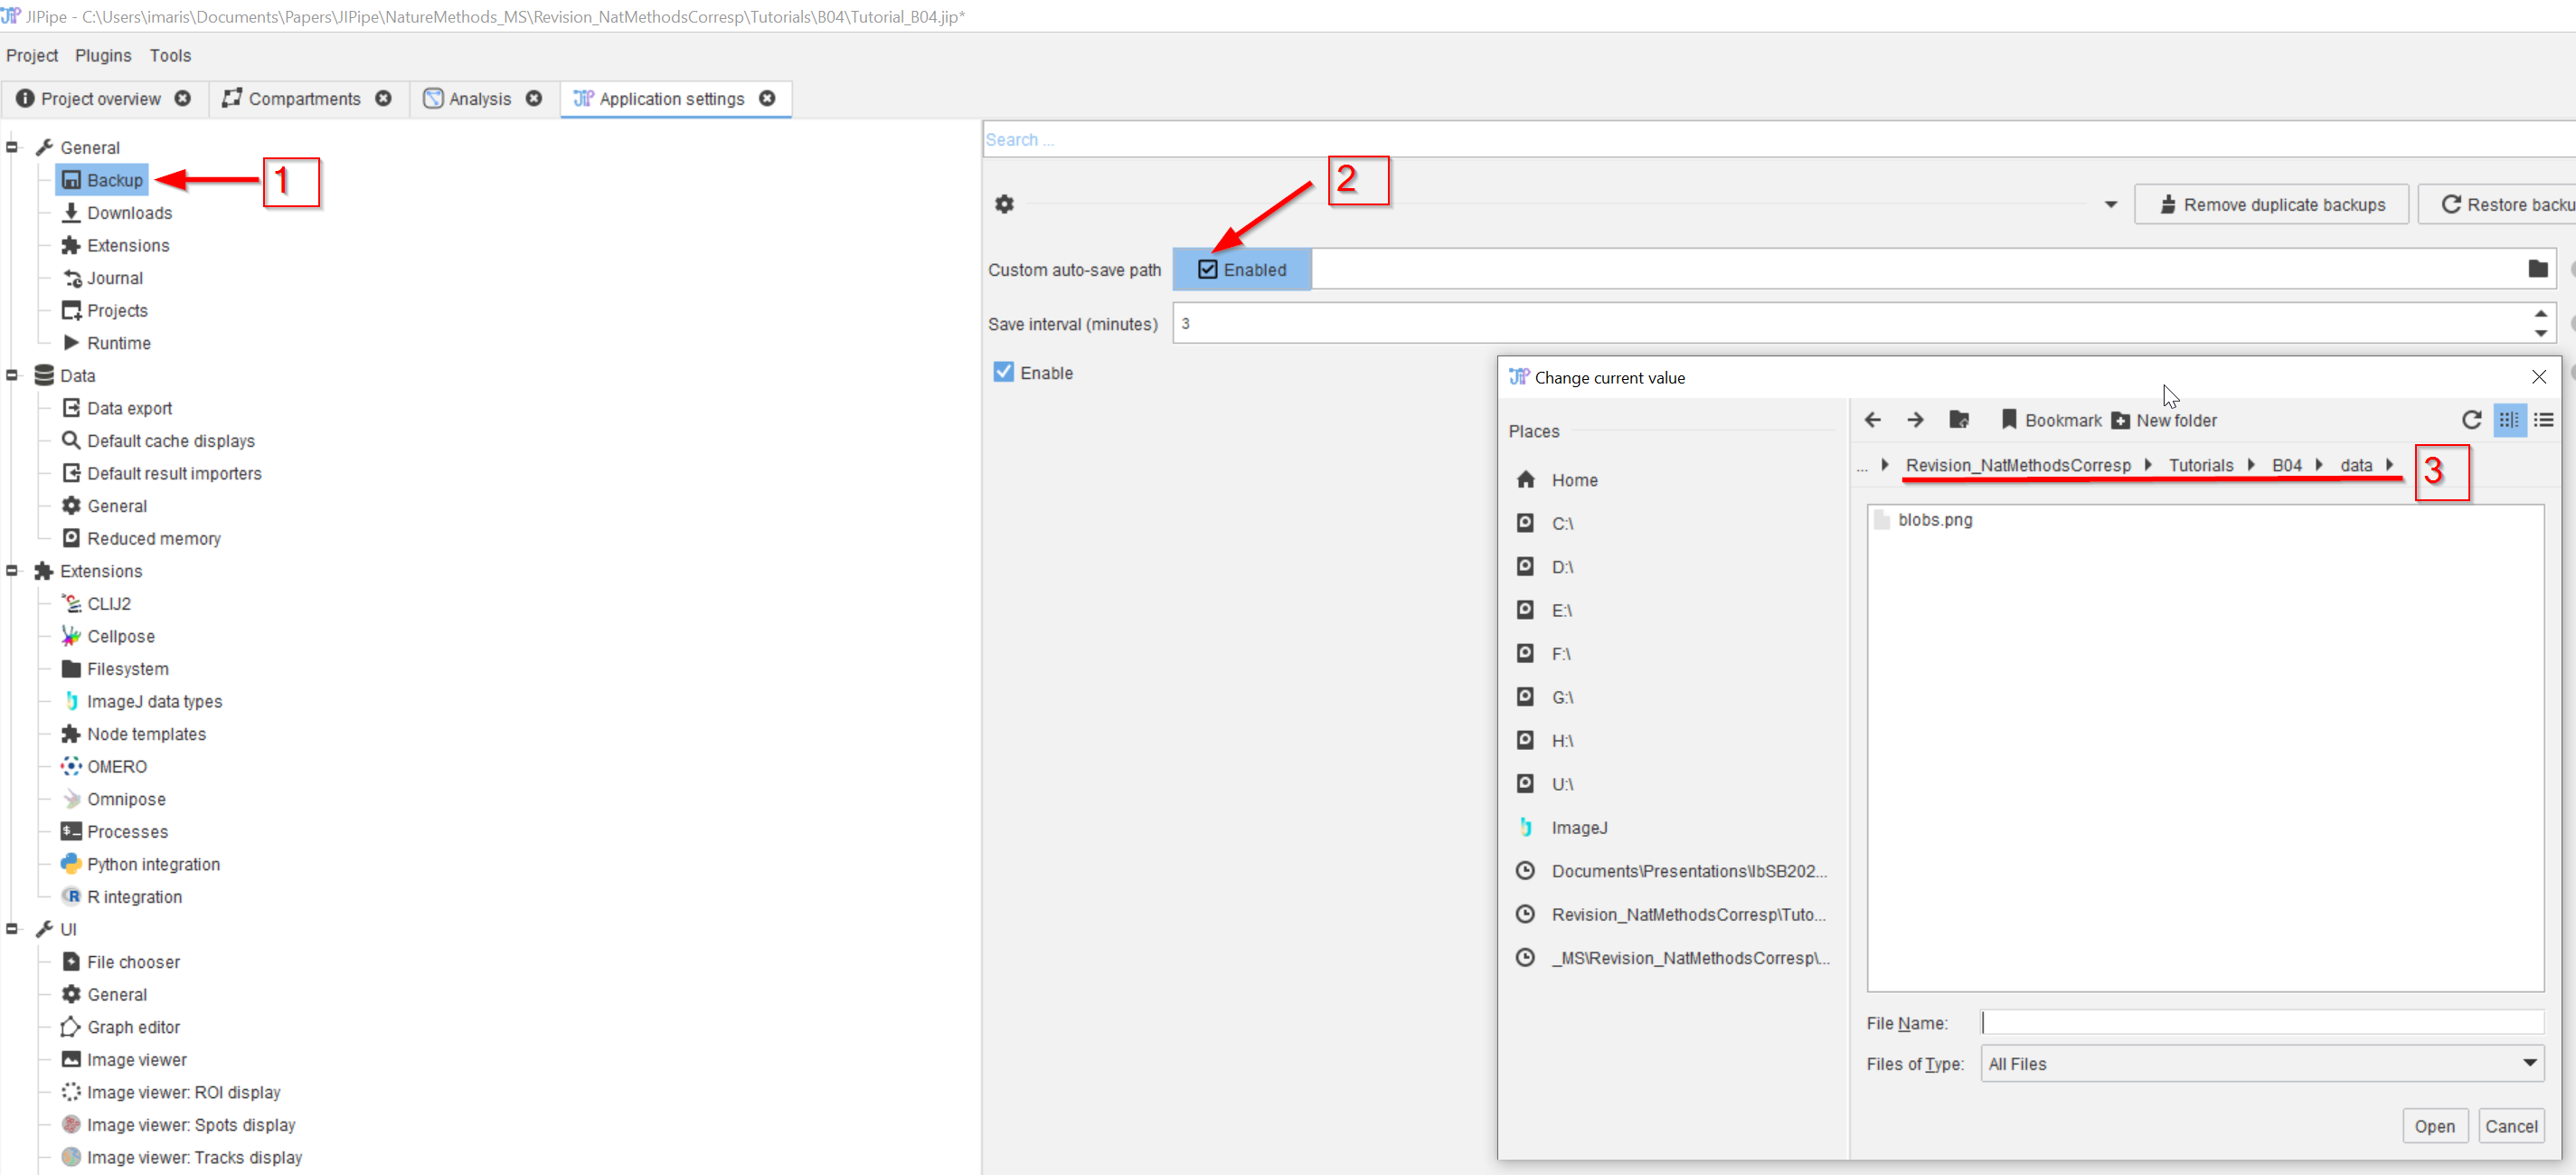2576x1175 pixels.
Task: Toggle the Enabled checkbox for custom auto-save path
Action: pyautogui.click(x=1208, y=270)
